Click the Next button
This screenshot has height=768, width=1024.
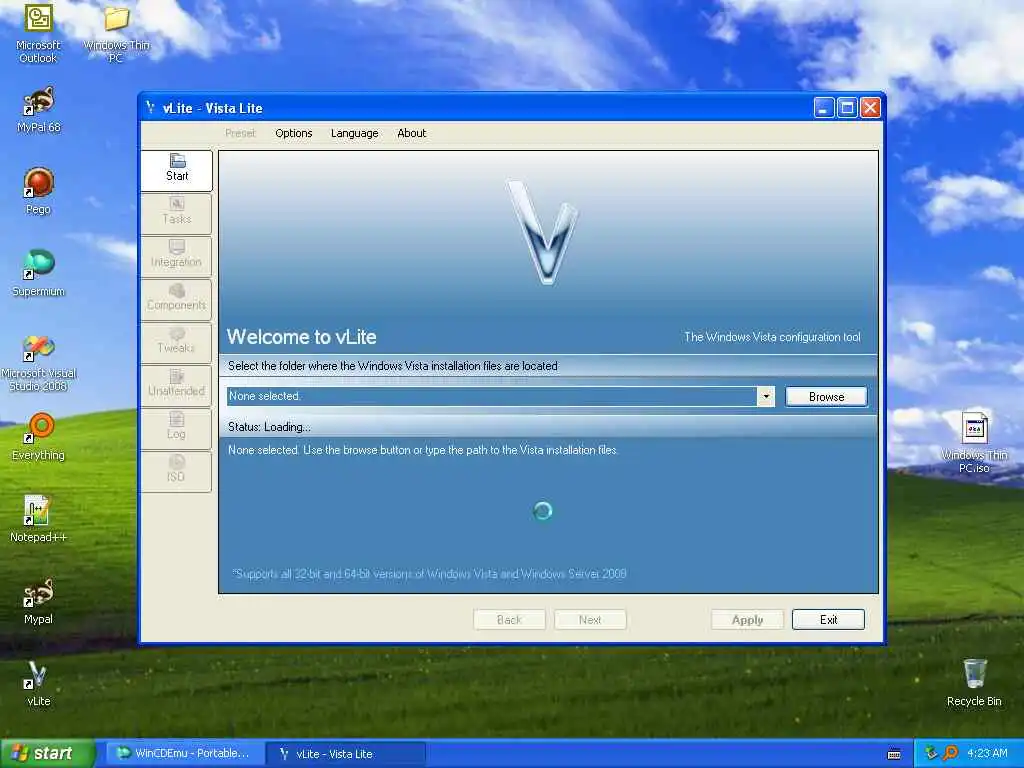(590, 620)
